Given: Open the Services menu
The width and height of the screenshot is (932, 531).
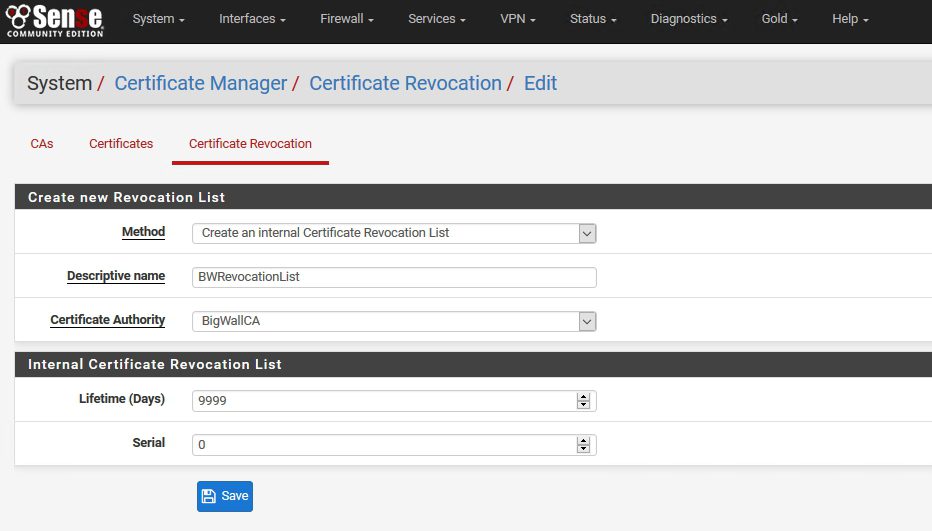Looking at the screenshot, I should coord(437,19).
